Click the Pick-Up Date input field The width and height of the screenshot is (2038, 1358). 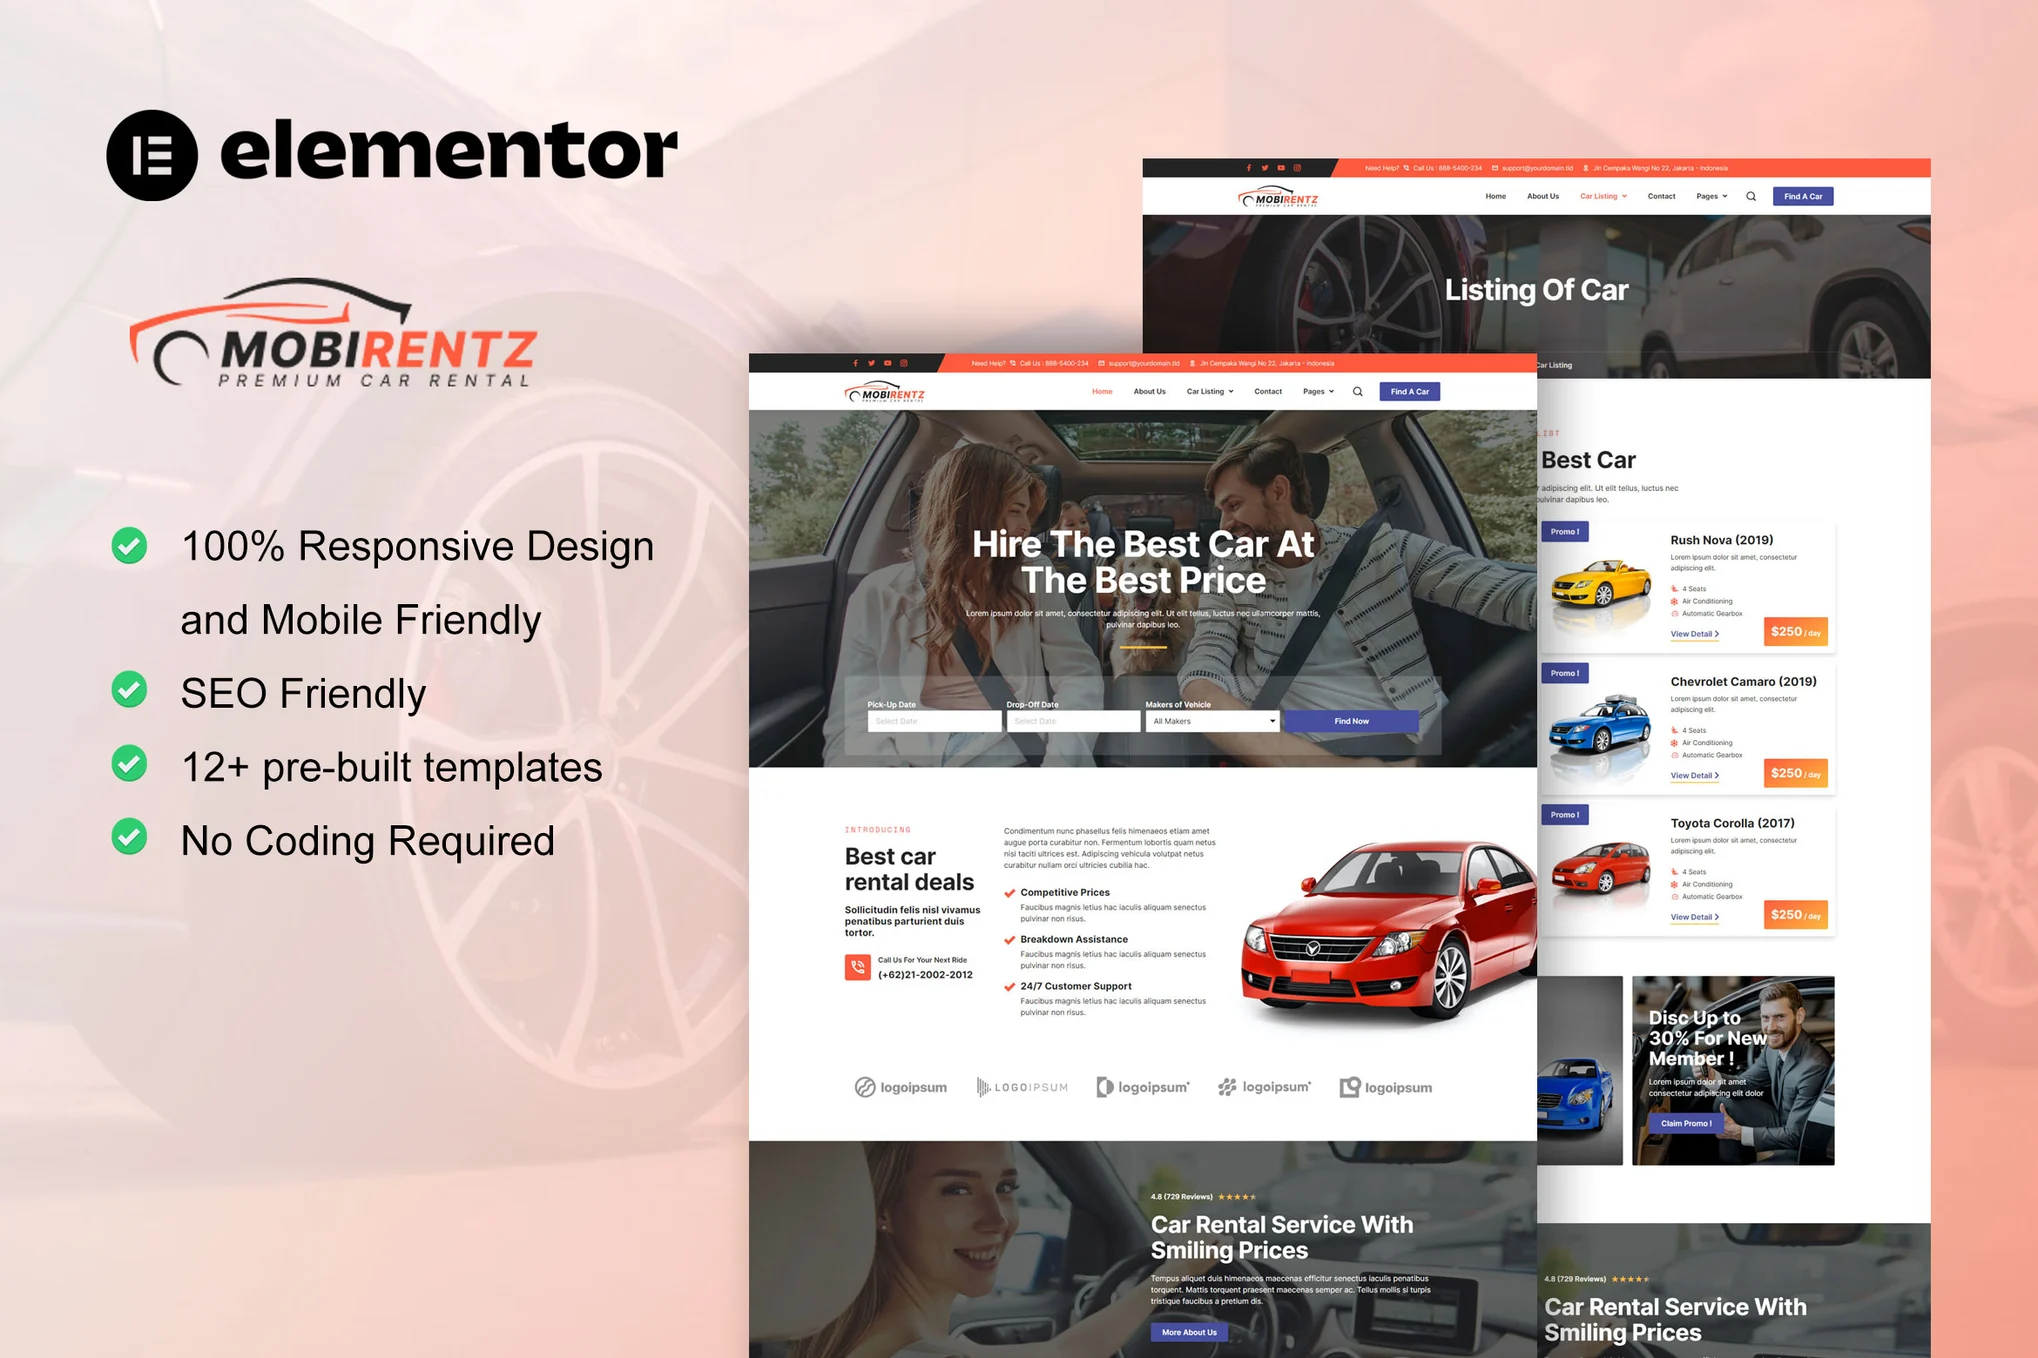click(x=929, y=724)
